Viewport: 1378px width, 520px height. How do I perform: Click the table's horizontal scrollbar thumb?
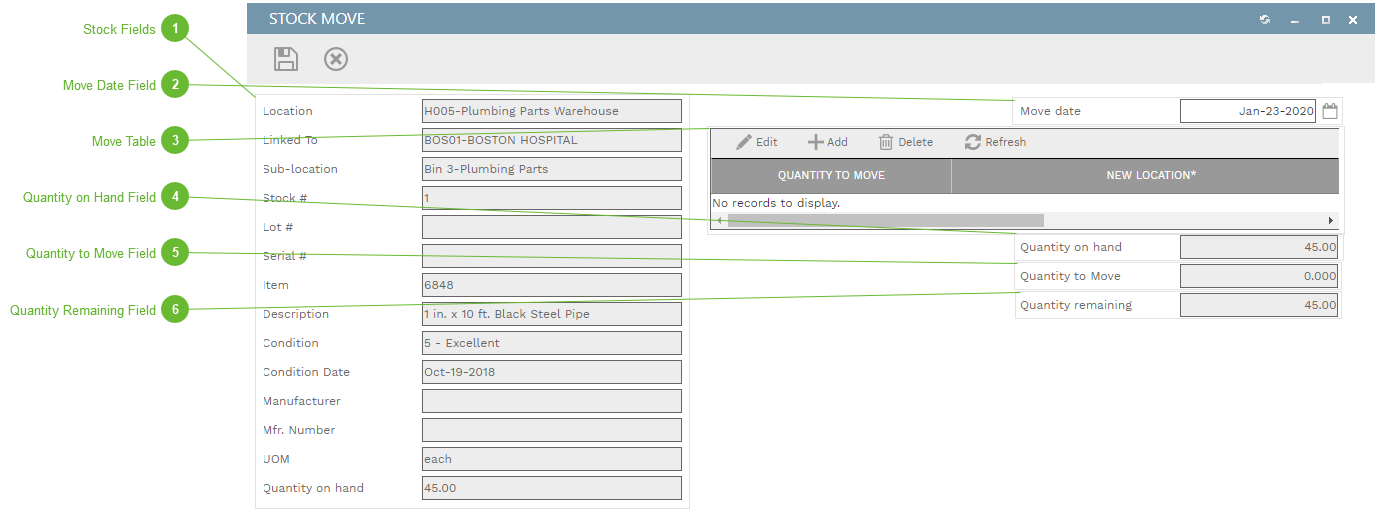coord(885,220)
